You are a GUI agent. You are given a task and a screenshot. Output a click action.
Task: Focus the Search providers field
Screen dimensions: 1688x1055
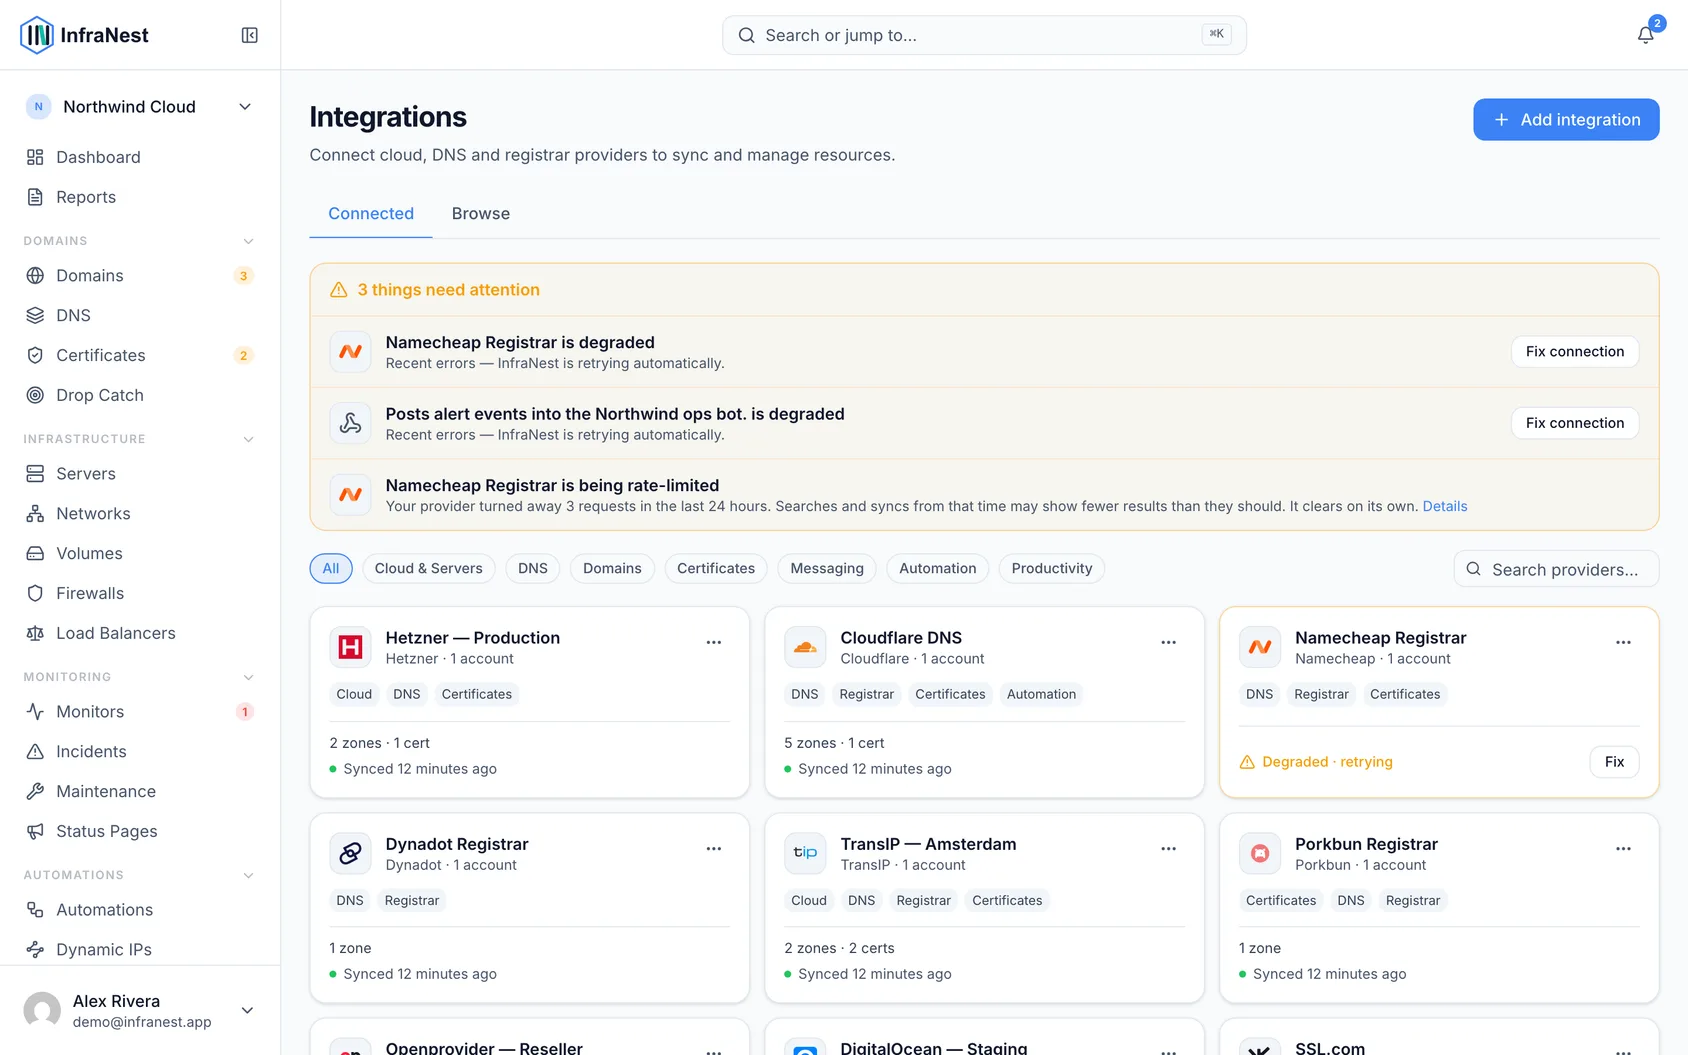[x=1556, y=569]
